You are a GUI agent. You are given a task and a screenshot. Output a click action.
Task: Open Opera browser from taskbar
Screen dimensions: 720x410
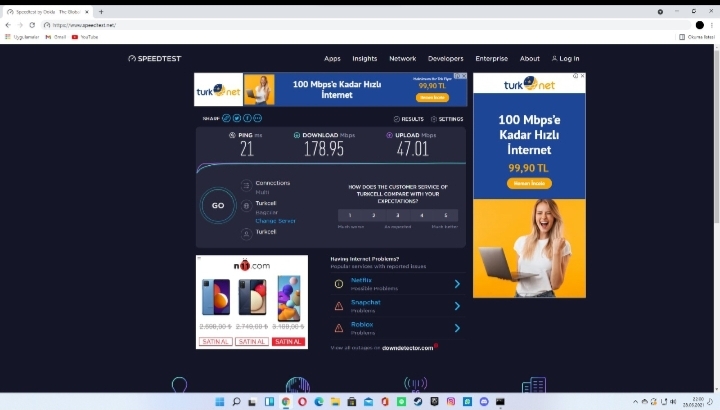tap(302, 402)
